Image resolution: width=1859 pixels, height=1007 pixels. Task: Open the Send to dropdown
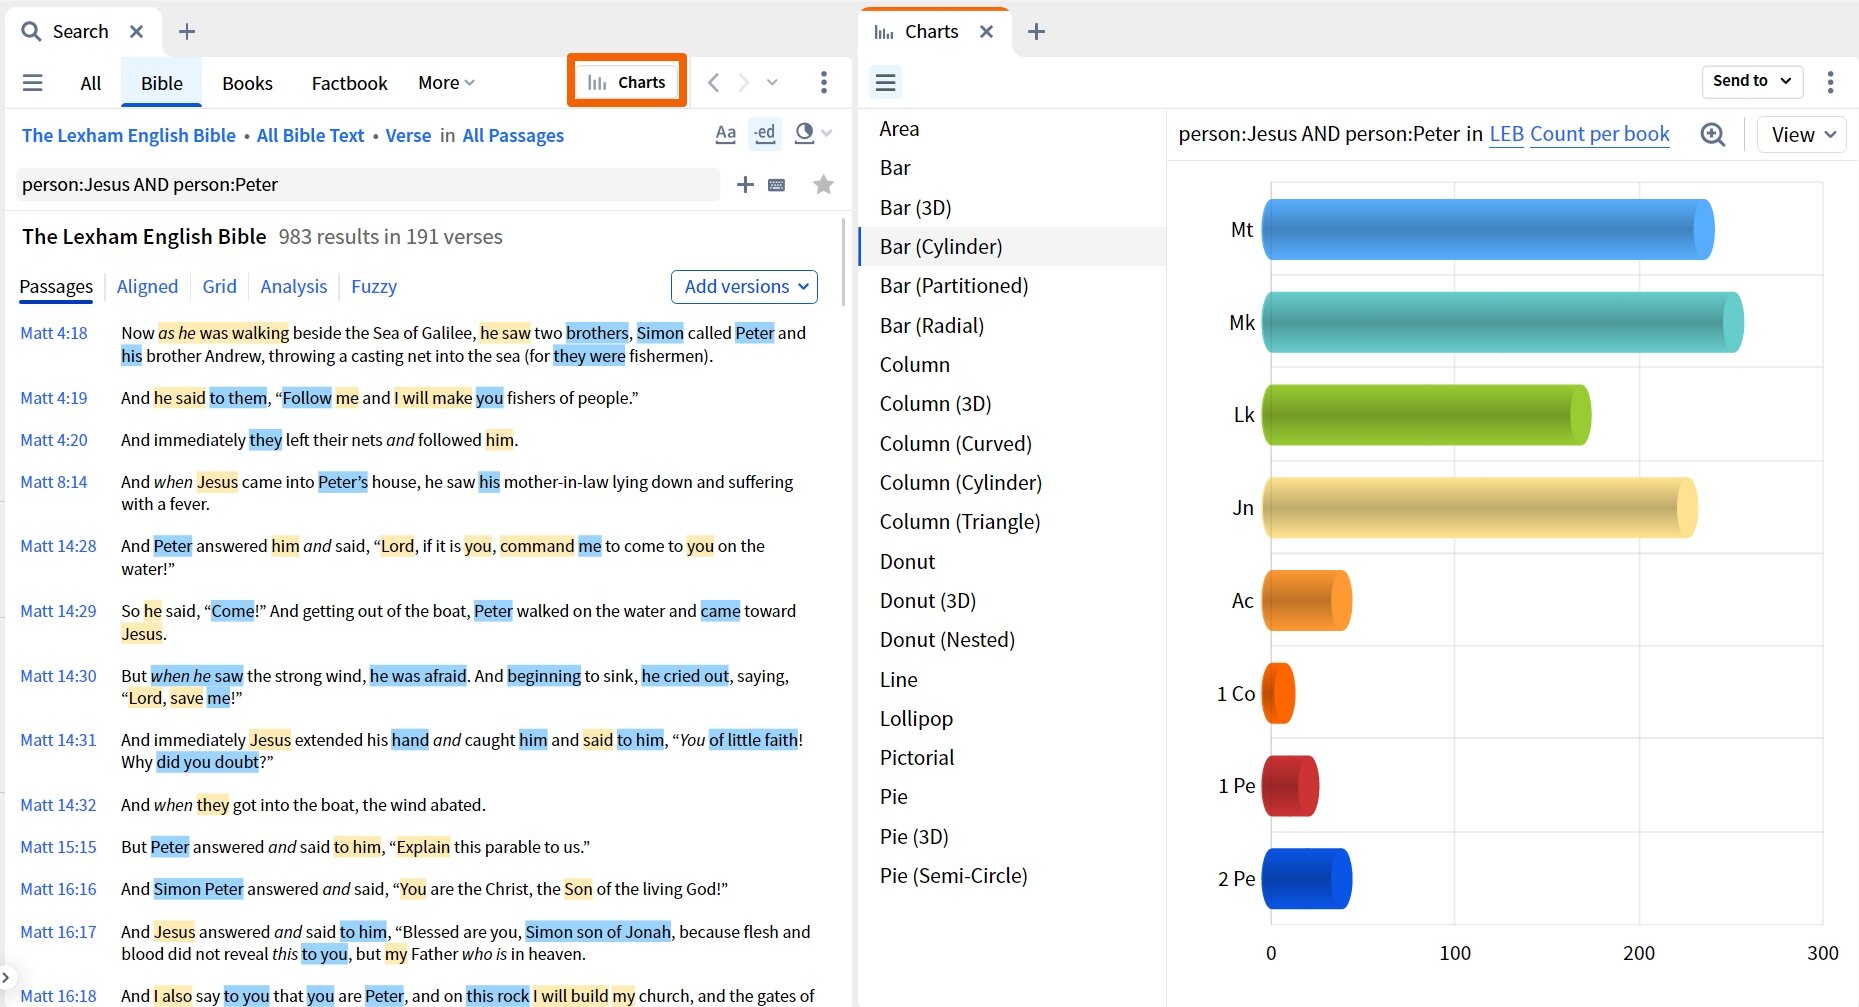[x=1752, y=81]
